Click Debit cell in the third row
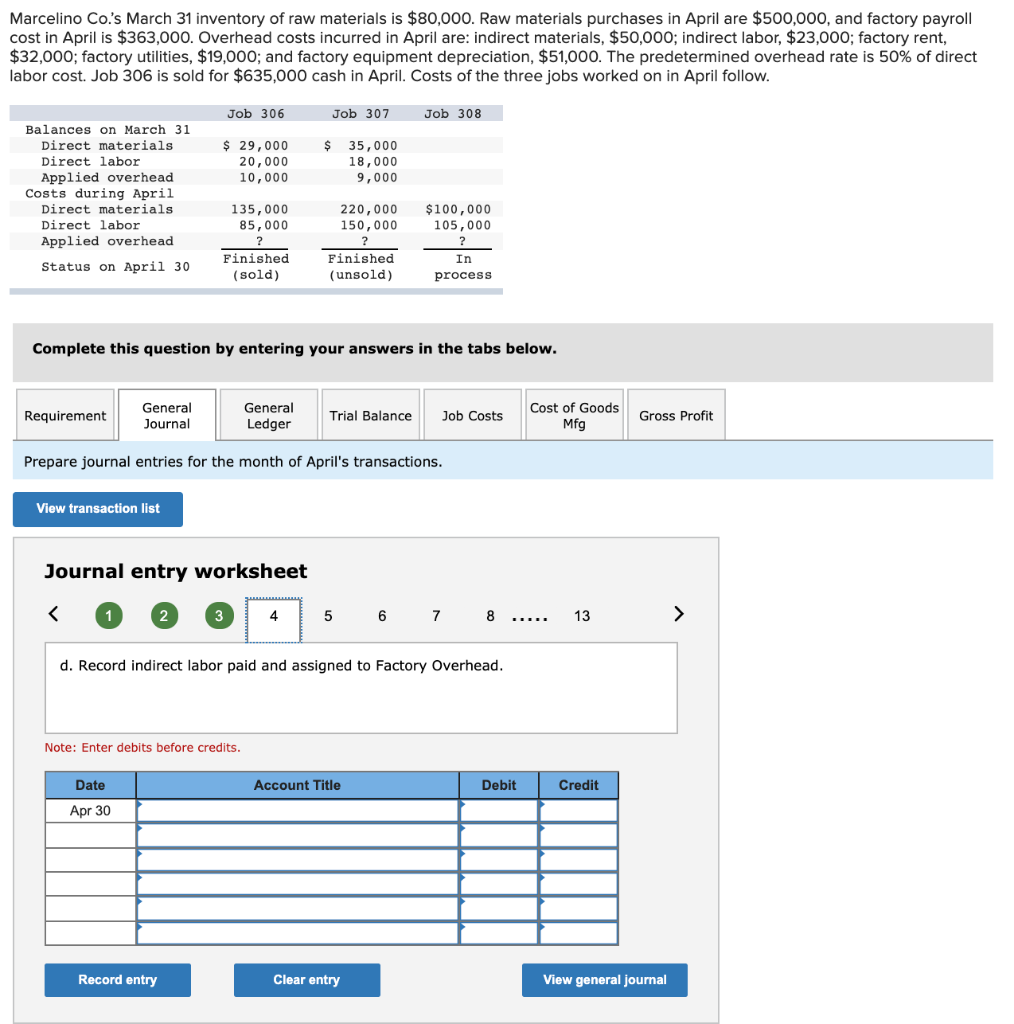This screenshot has height=1024, width=1014. [499, 860]
